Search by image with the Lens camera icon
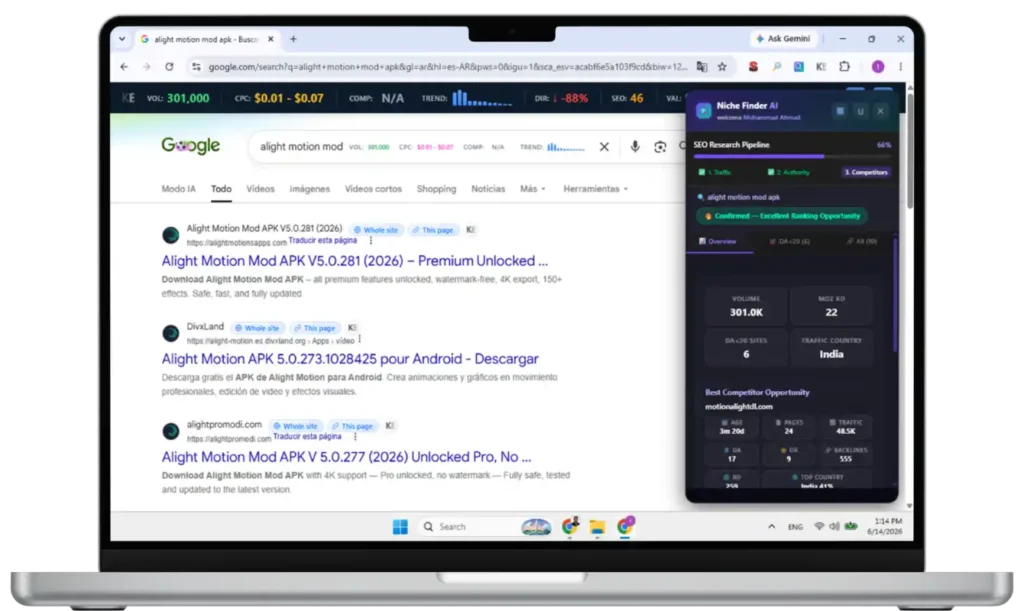Viewport: 1024px width, 611px height. (660, 147)
